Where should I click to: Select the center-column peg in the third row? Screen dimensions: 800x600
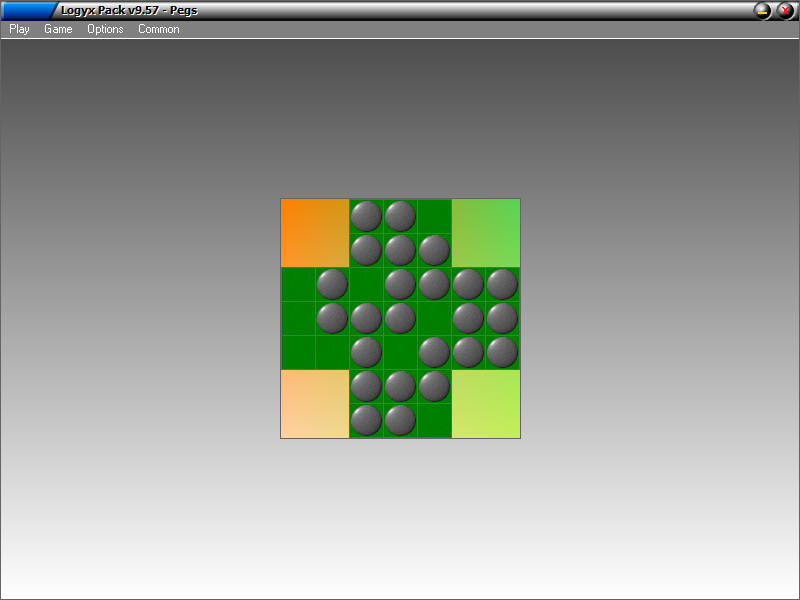(401, 285)
